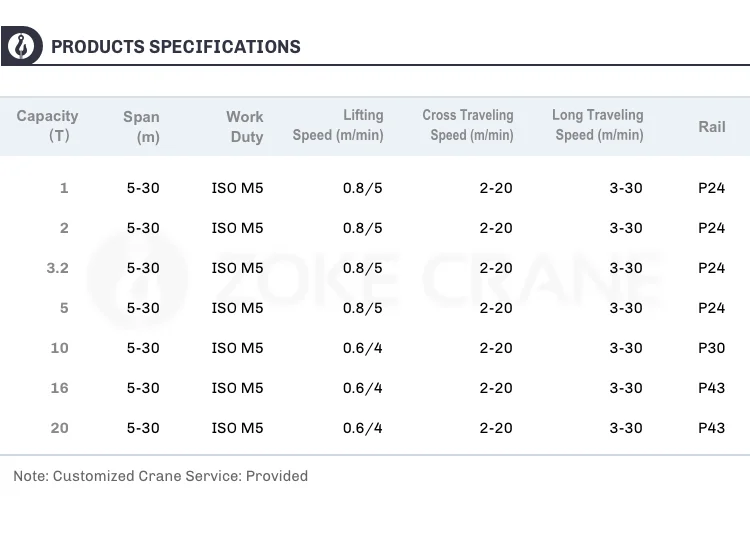
Task: Click the Rail column header
Action: tap(711, 127)
